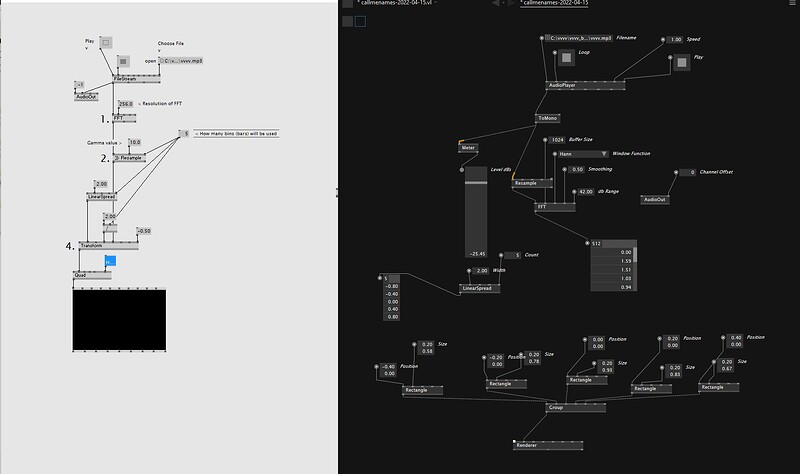Click the Filename path field in the dark patch
This screenshot has height=474, width=800.
(579, 38)
